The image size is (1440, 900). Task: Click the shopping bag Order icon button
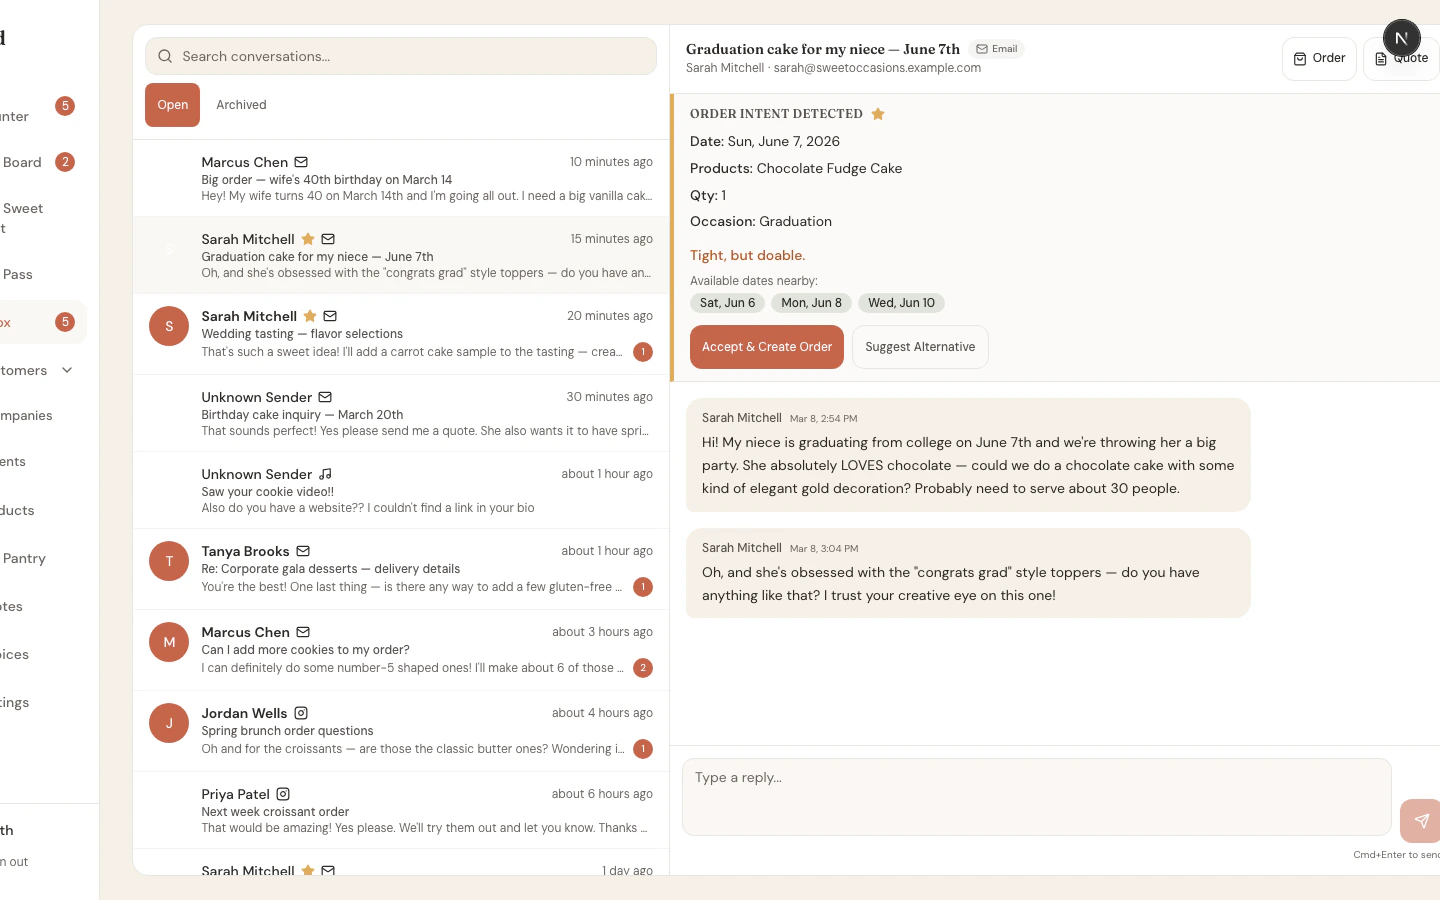pyautogui.click(x=1319, y=58)
